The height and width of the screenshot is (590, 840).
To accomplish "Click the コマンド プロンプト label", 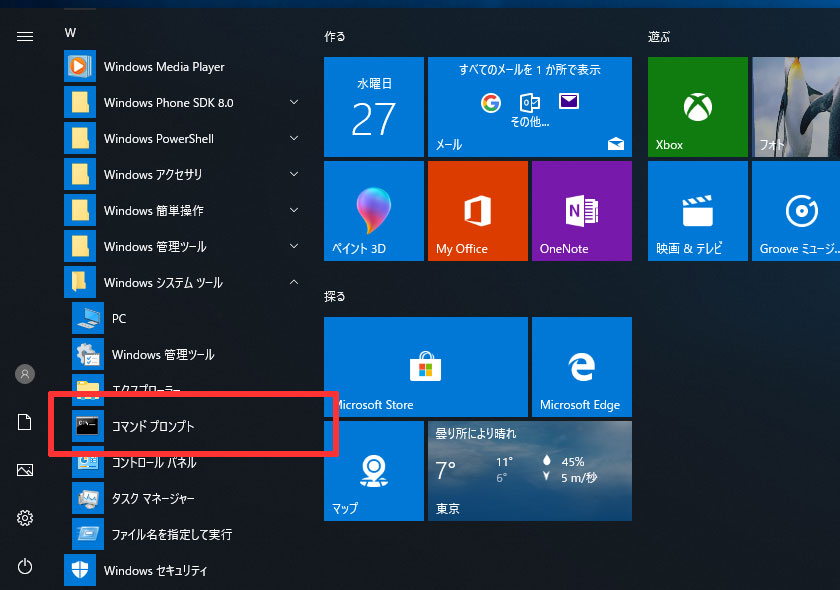I will (x=153, y=427).
